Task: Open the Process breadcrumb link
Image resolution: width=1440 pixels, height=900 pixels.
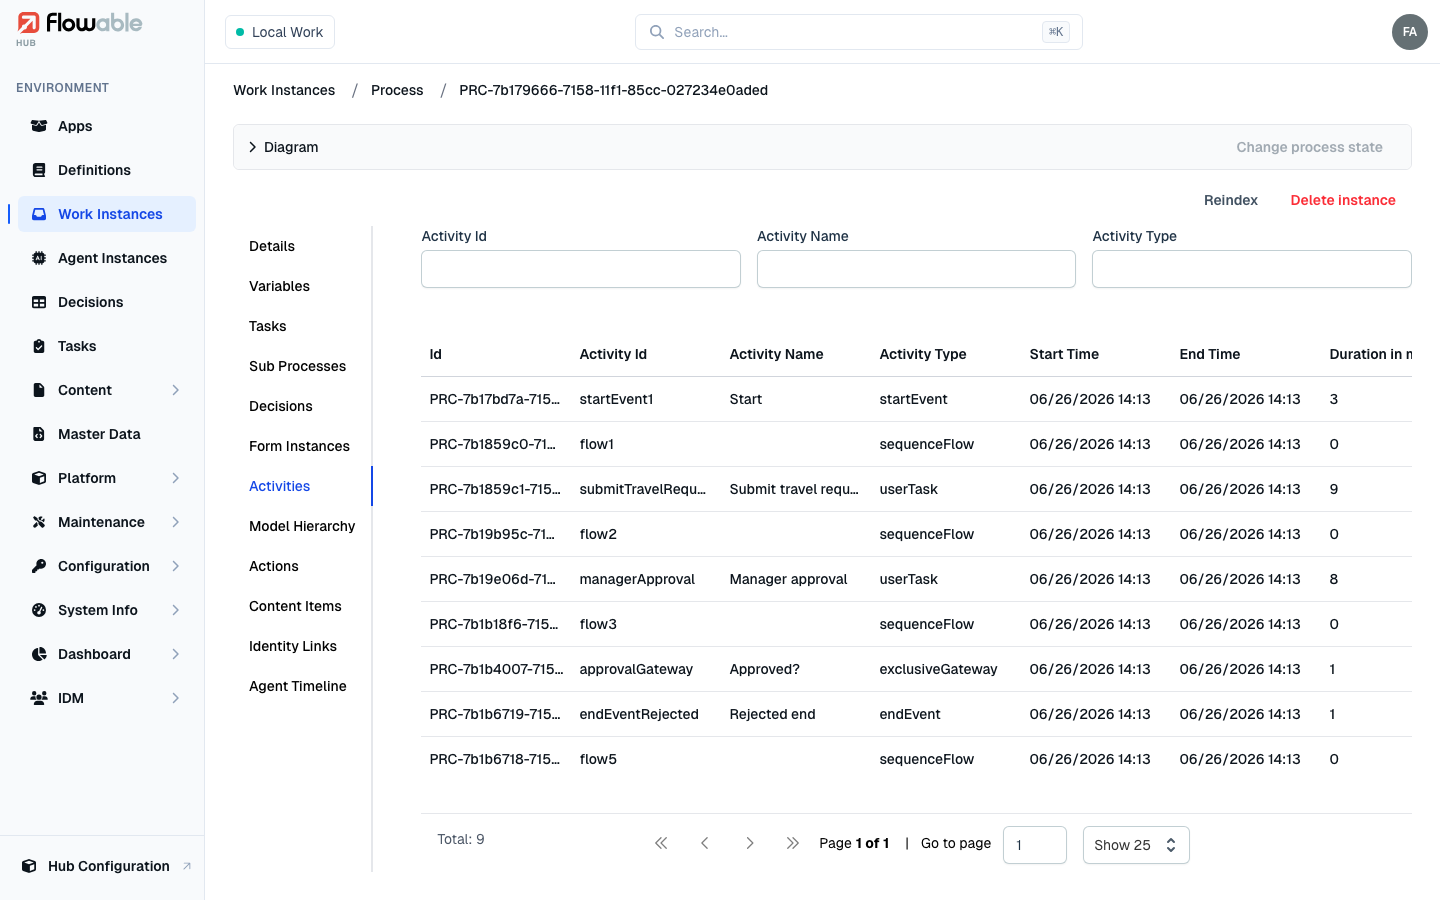Action: click(397, 90)
